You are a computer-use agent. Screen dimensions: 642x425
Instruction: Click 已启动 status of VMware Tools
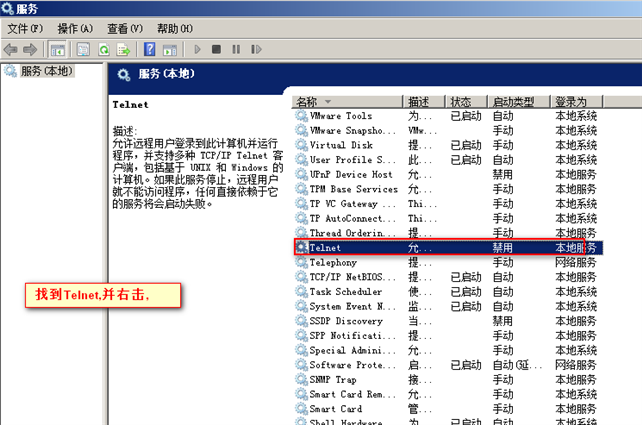click(x=466, y=116)
